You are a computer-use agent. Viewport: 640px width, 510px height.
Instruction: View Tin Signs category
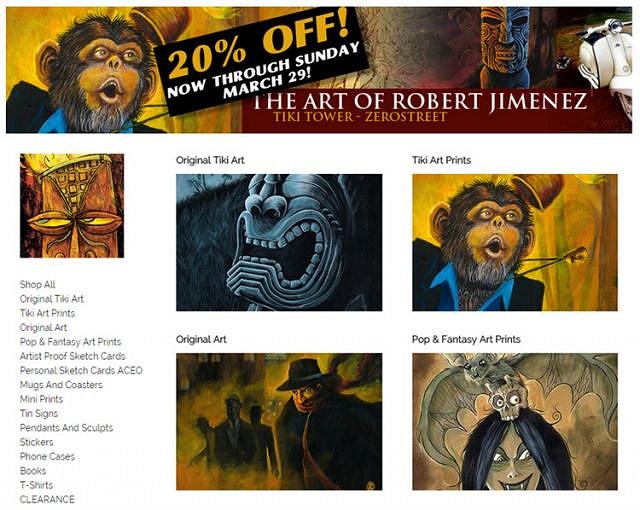tap(39, 413)
